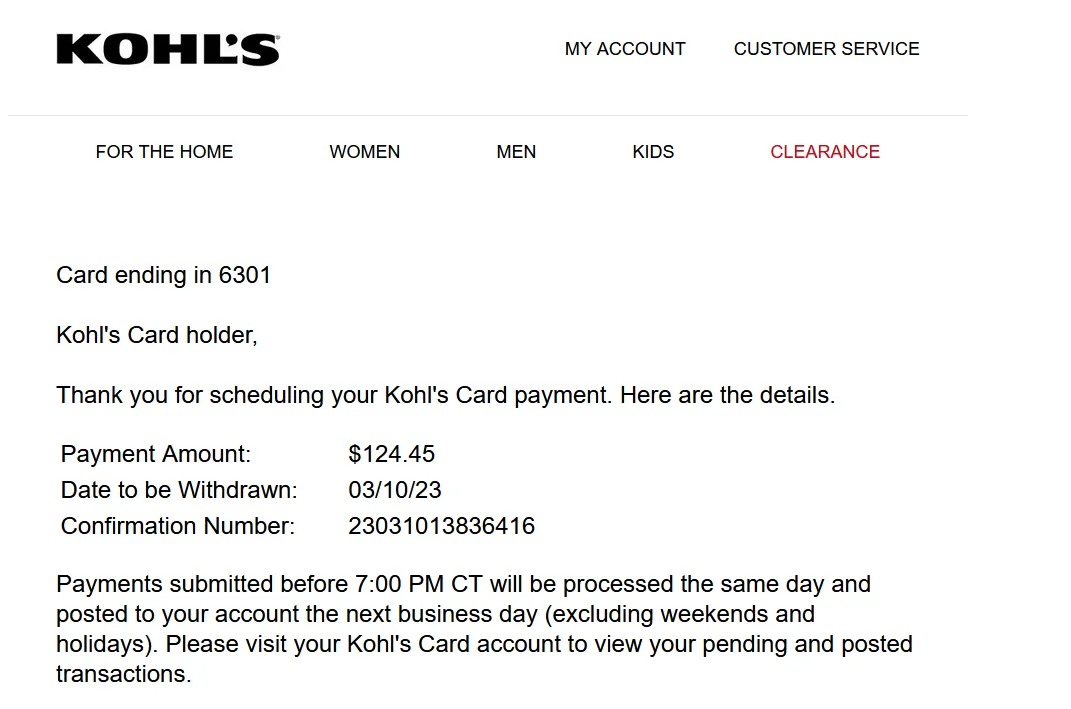Click the "Card ending in 6301" line
1071x709 pixels.
(163, 275)
